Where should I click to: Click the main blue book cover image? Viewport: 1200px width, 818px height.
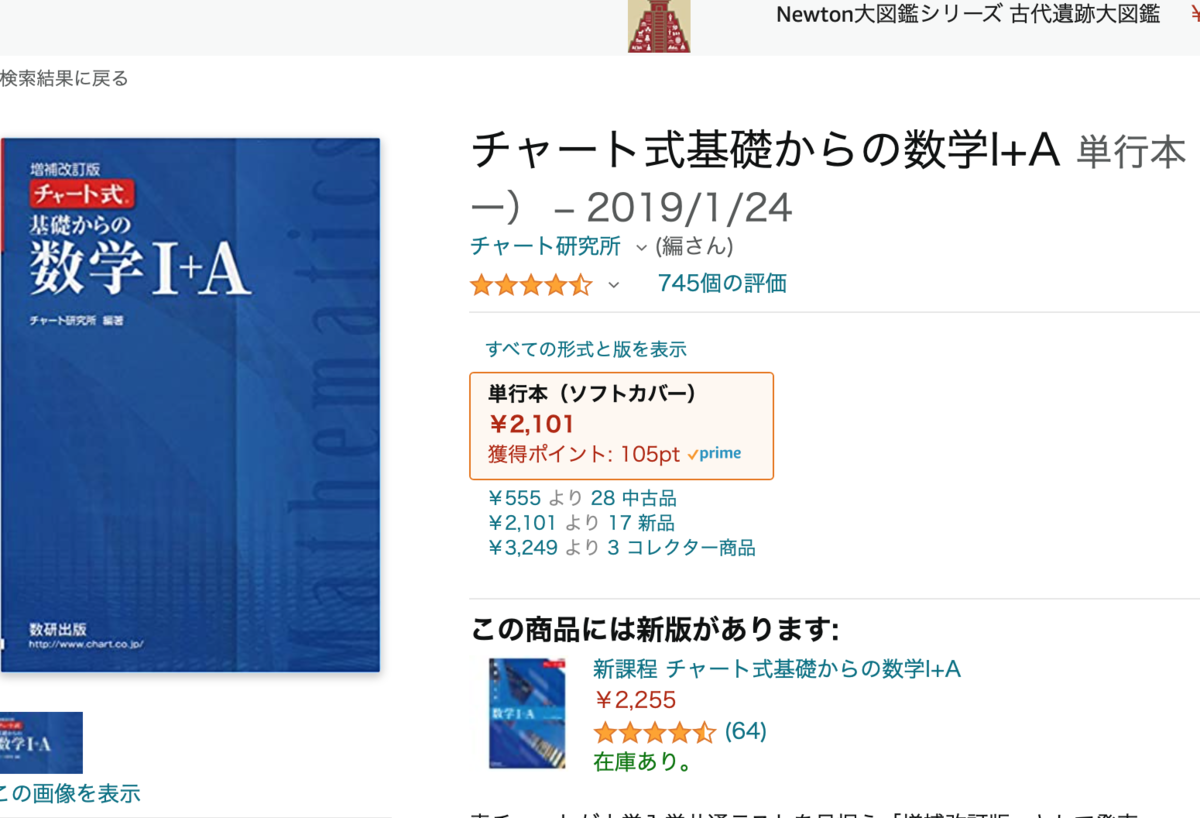190,405
